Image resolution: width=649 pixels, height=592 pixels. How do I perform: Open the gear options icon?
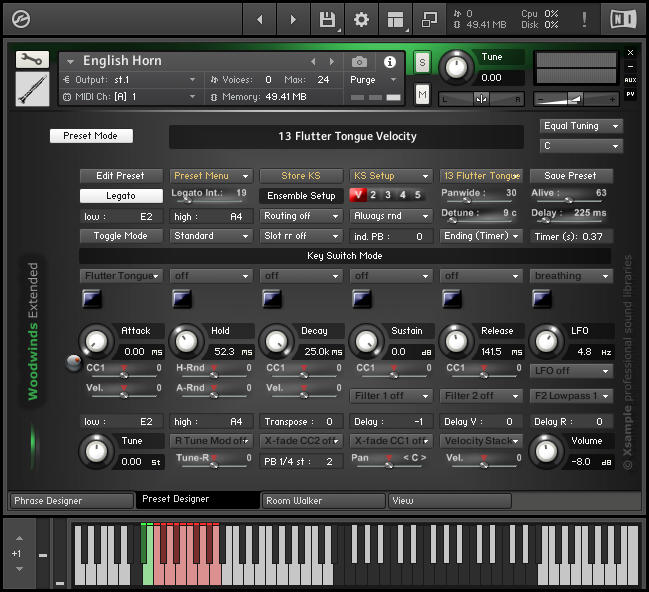point(361,19)
